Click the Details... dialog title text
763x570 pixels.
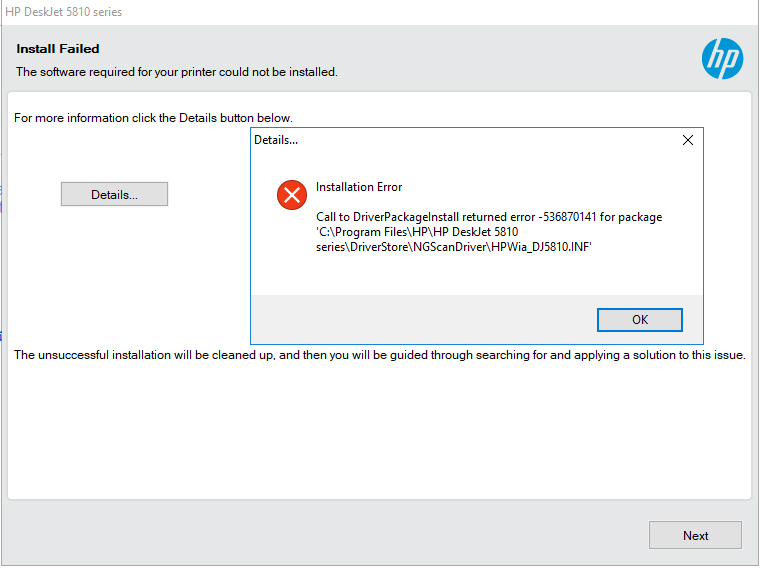[x=276, y=140]
